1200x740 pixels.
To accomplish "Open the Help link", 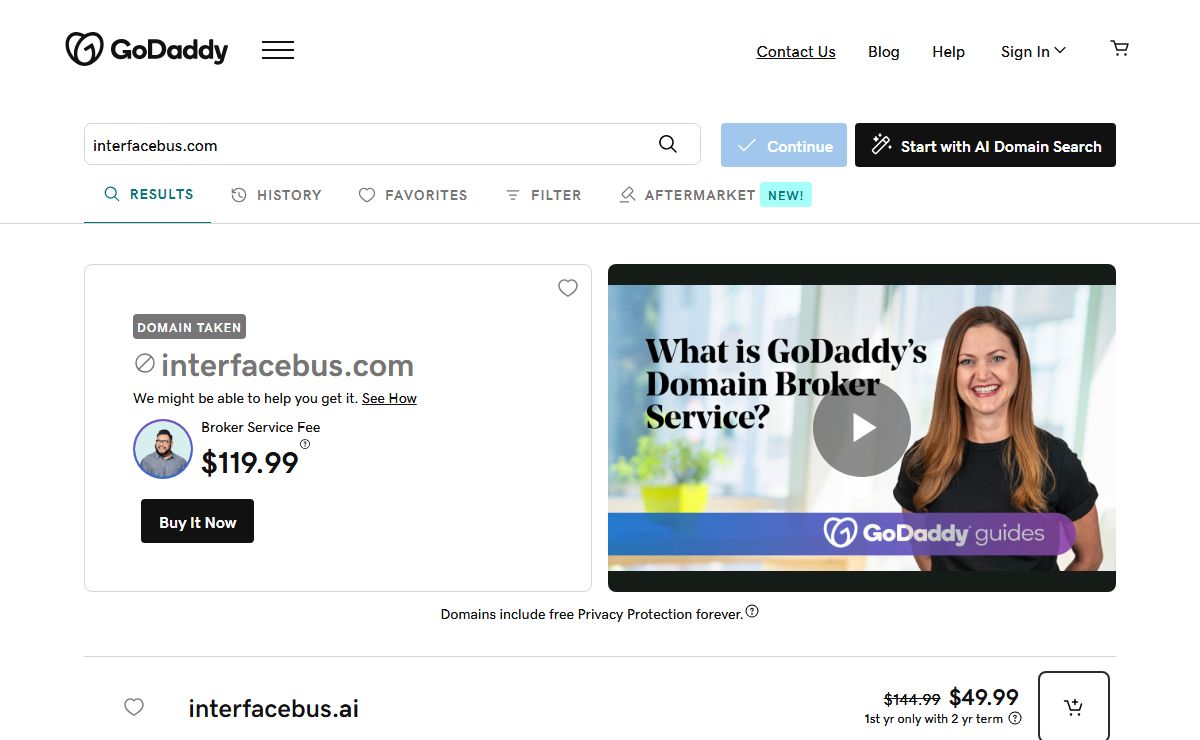I will coord(948,52).
